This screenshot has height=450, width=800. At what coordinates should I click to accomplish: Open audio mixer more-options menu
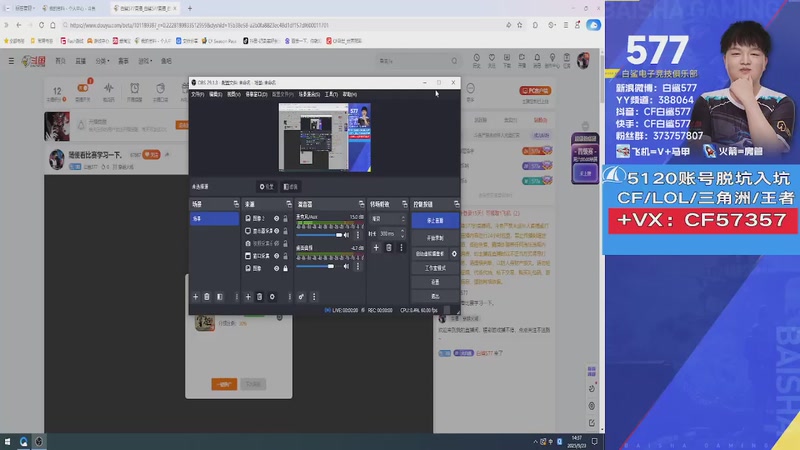pyautogui.click(x=314, y=296)
